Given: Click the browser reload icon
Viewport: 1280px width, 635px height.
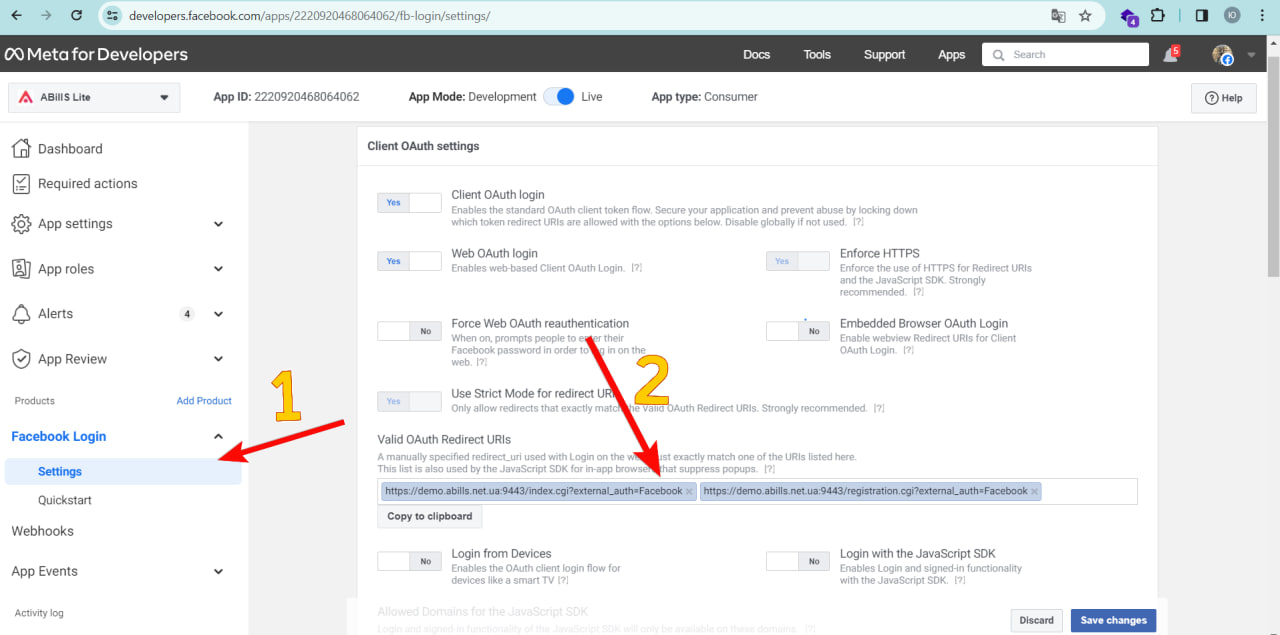Looking at the screenshot, I should pyautogui.click(x=77, y=16).
